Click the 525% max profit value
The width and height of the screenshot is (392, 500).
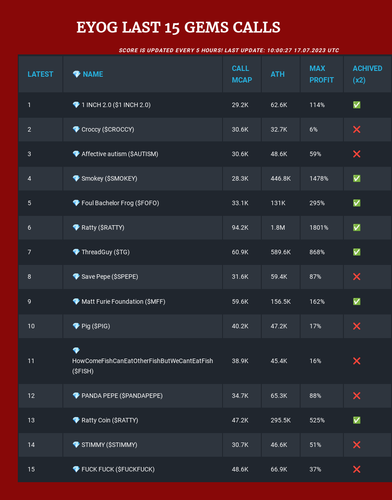pyautogui.click(x=317, y=420)
